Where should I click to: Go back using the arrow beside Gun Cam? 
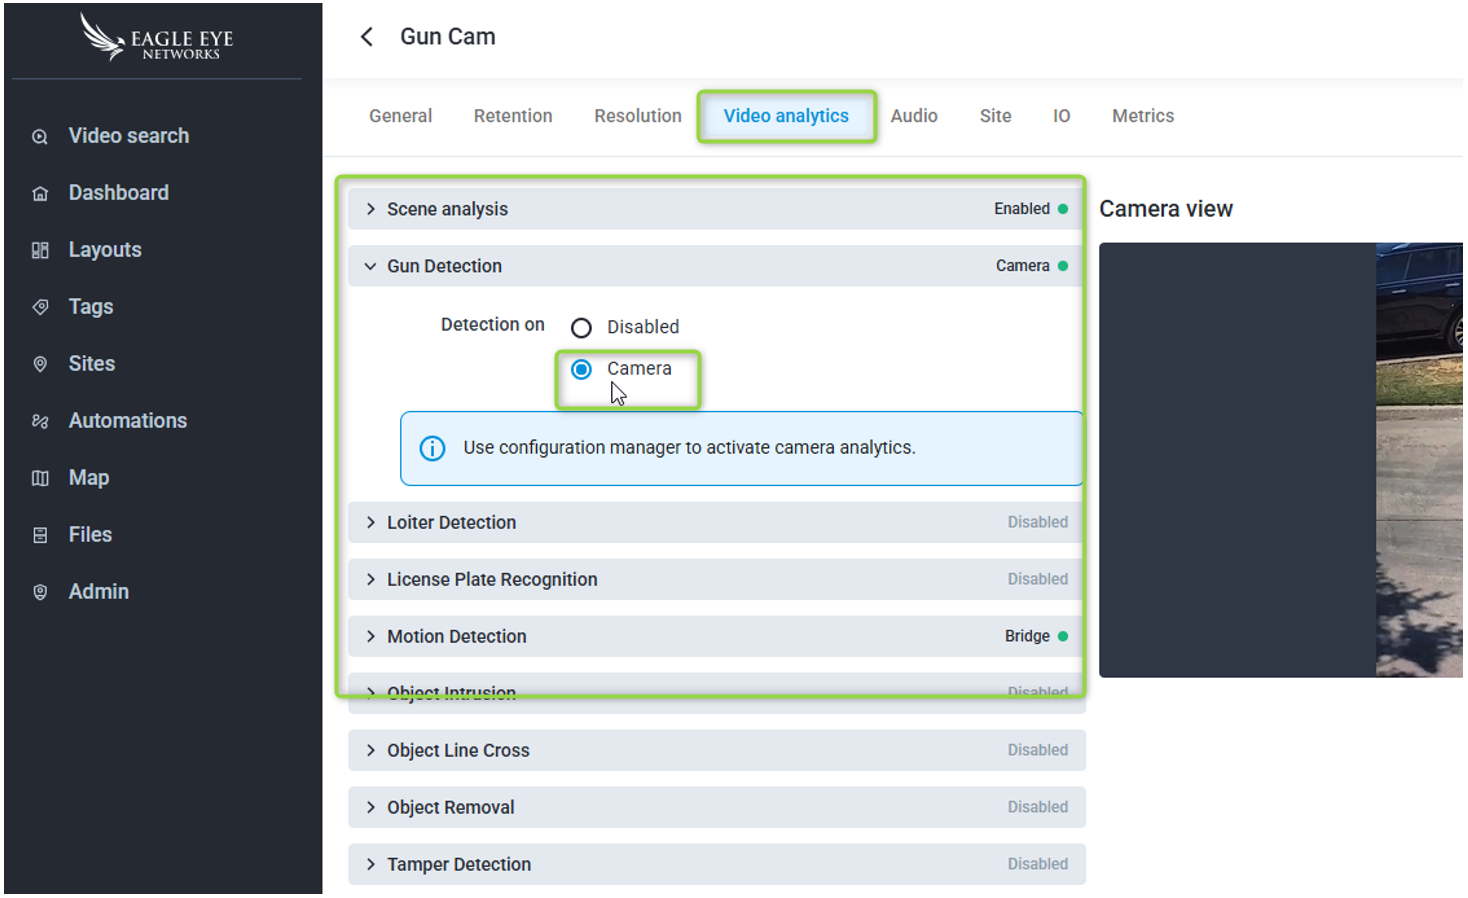click(367, 37)
